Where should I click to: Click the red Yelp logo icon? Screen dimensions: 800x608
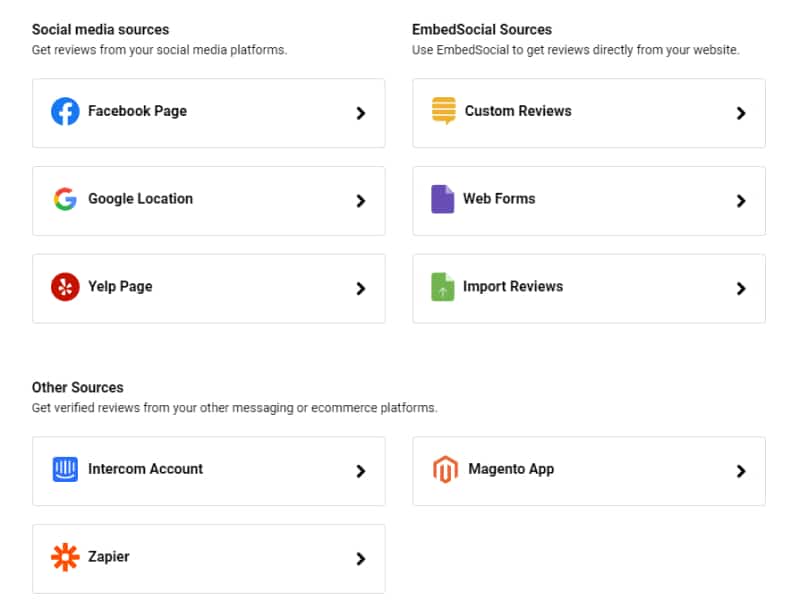pos(65,287)
